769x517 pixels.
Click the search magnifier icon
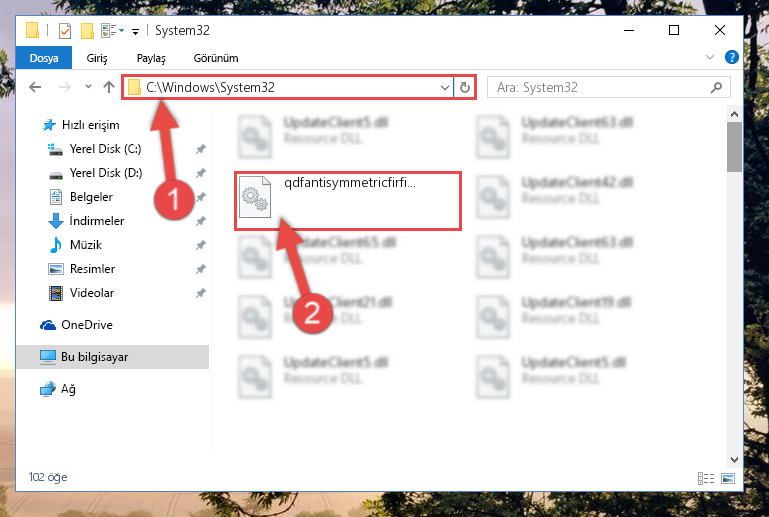(x=716, y=87)
